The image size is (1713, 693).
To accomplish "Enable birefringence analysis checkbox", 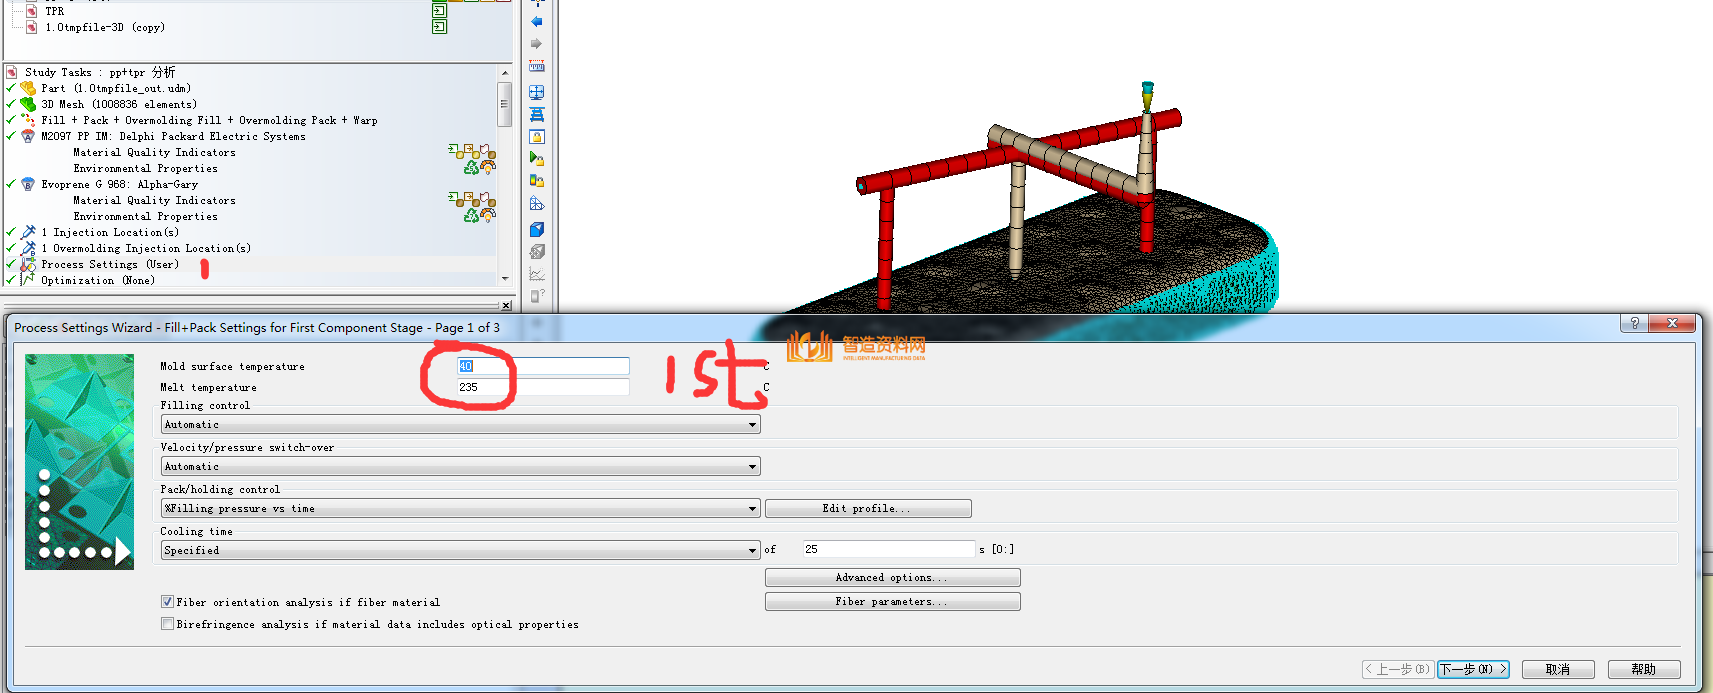I will tap(167, 624).
